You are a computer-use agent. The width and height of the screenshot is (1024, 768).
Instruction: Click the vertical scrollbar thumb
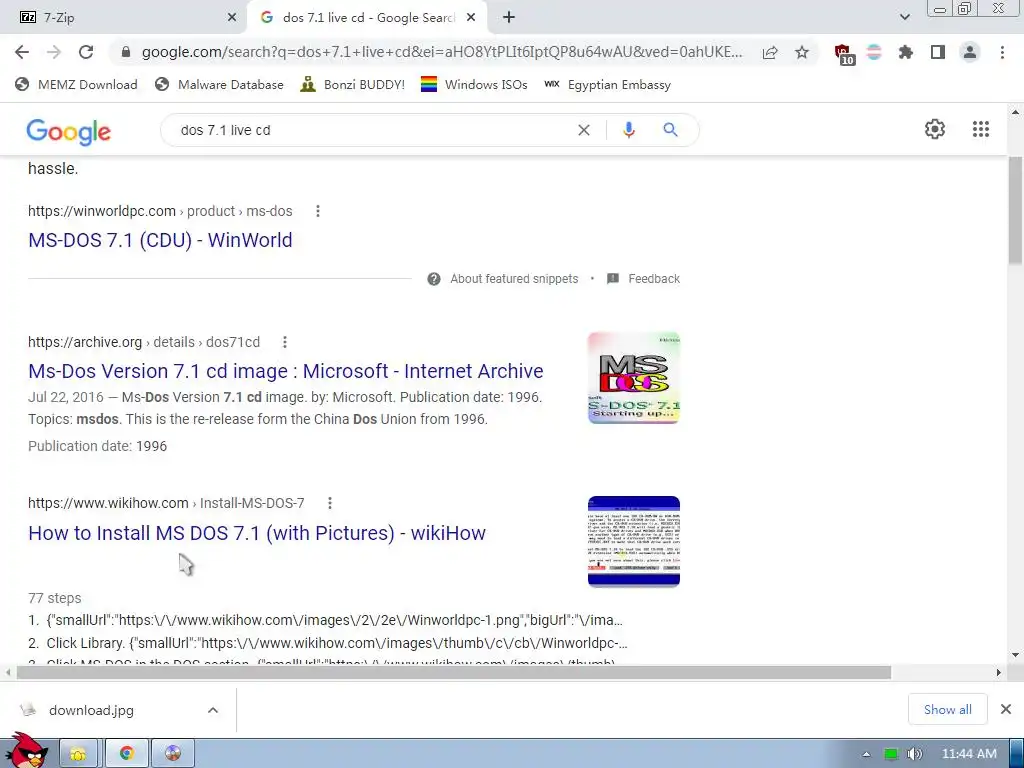(x=1015, y=210)
